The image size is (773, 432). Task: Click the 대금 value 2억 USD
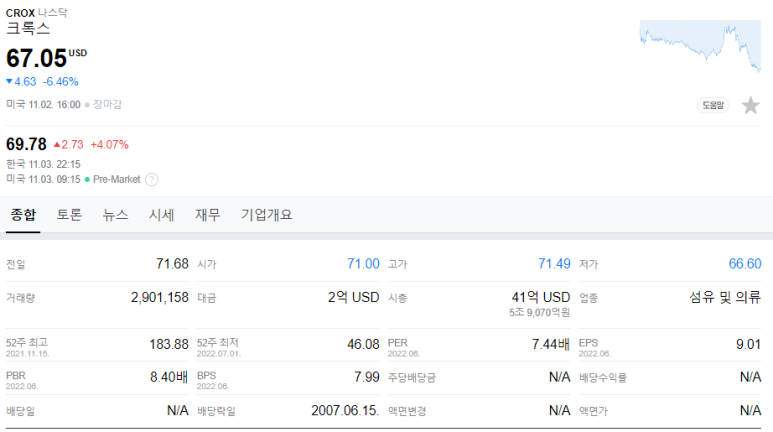353,297
